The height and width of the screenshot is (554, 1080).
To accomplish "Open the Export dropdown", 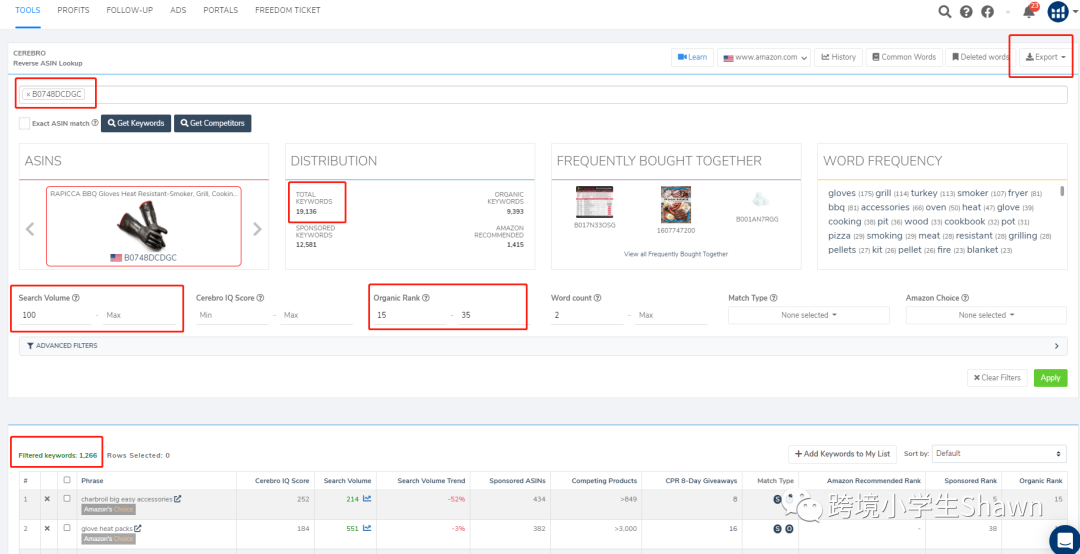I will click(x=1045, y=57).
